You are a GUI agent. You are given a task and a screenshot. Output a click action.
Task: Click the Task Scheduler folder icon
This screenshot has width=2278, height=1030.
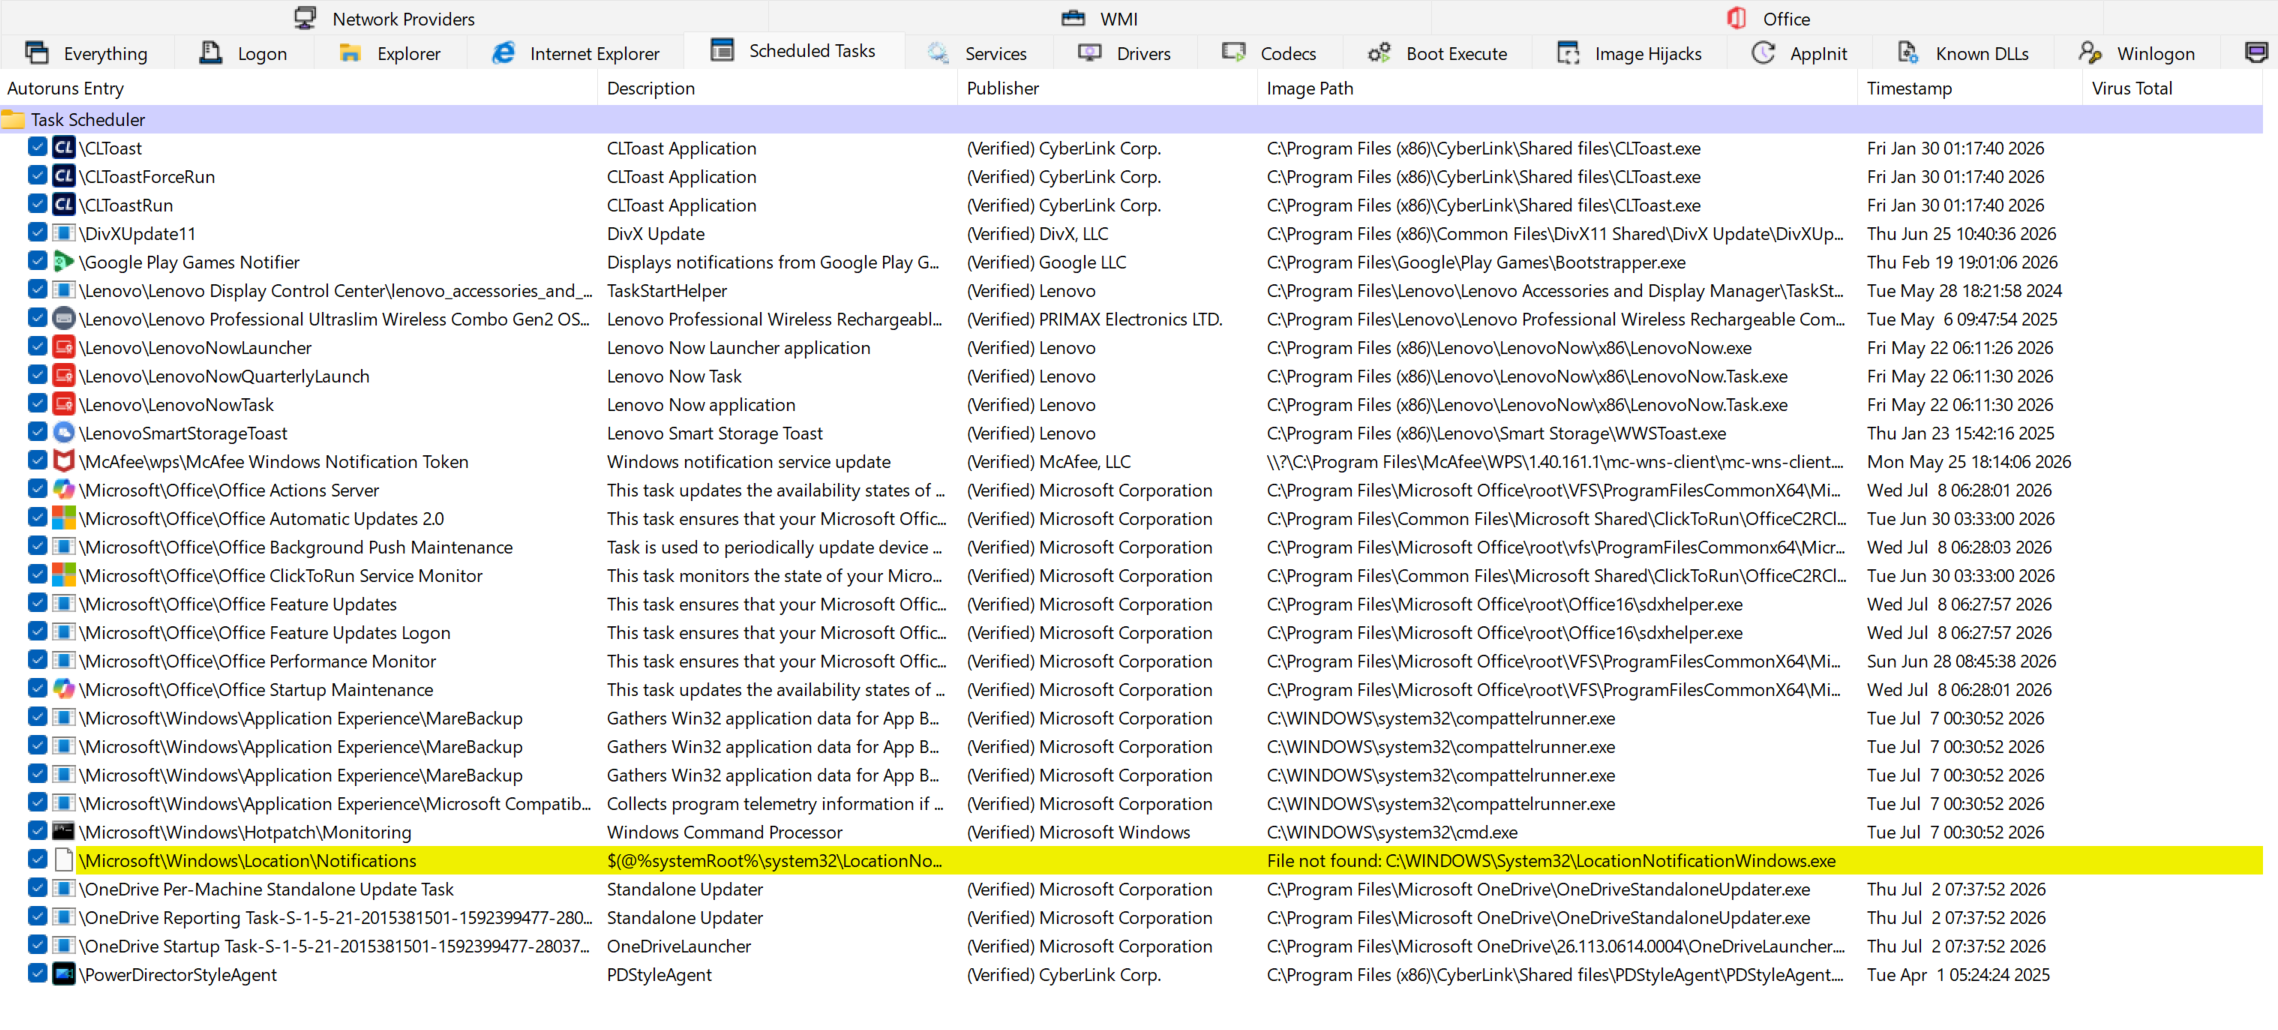14,120
